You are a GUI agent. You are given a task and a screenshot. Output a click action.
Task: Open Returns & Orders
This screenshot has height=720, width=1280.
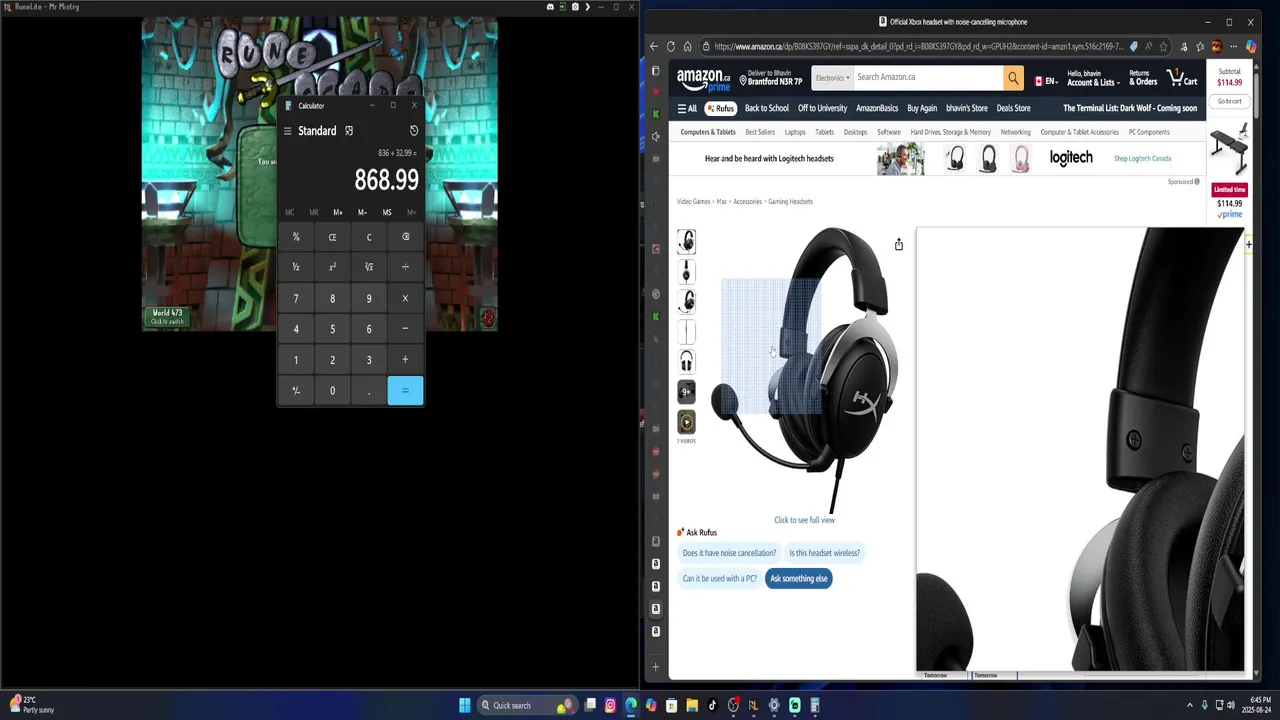[x=1143, y=78]
